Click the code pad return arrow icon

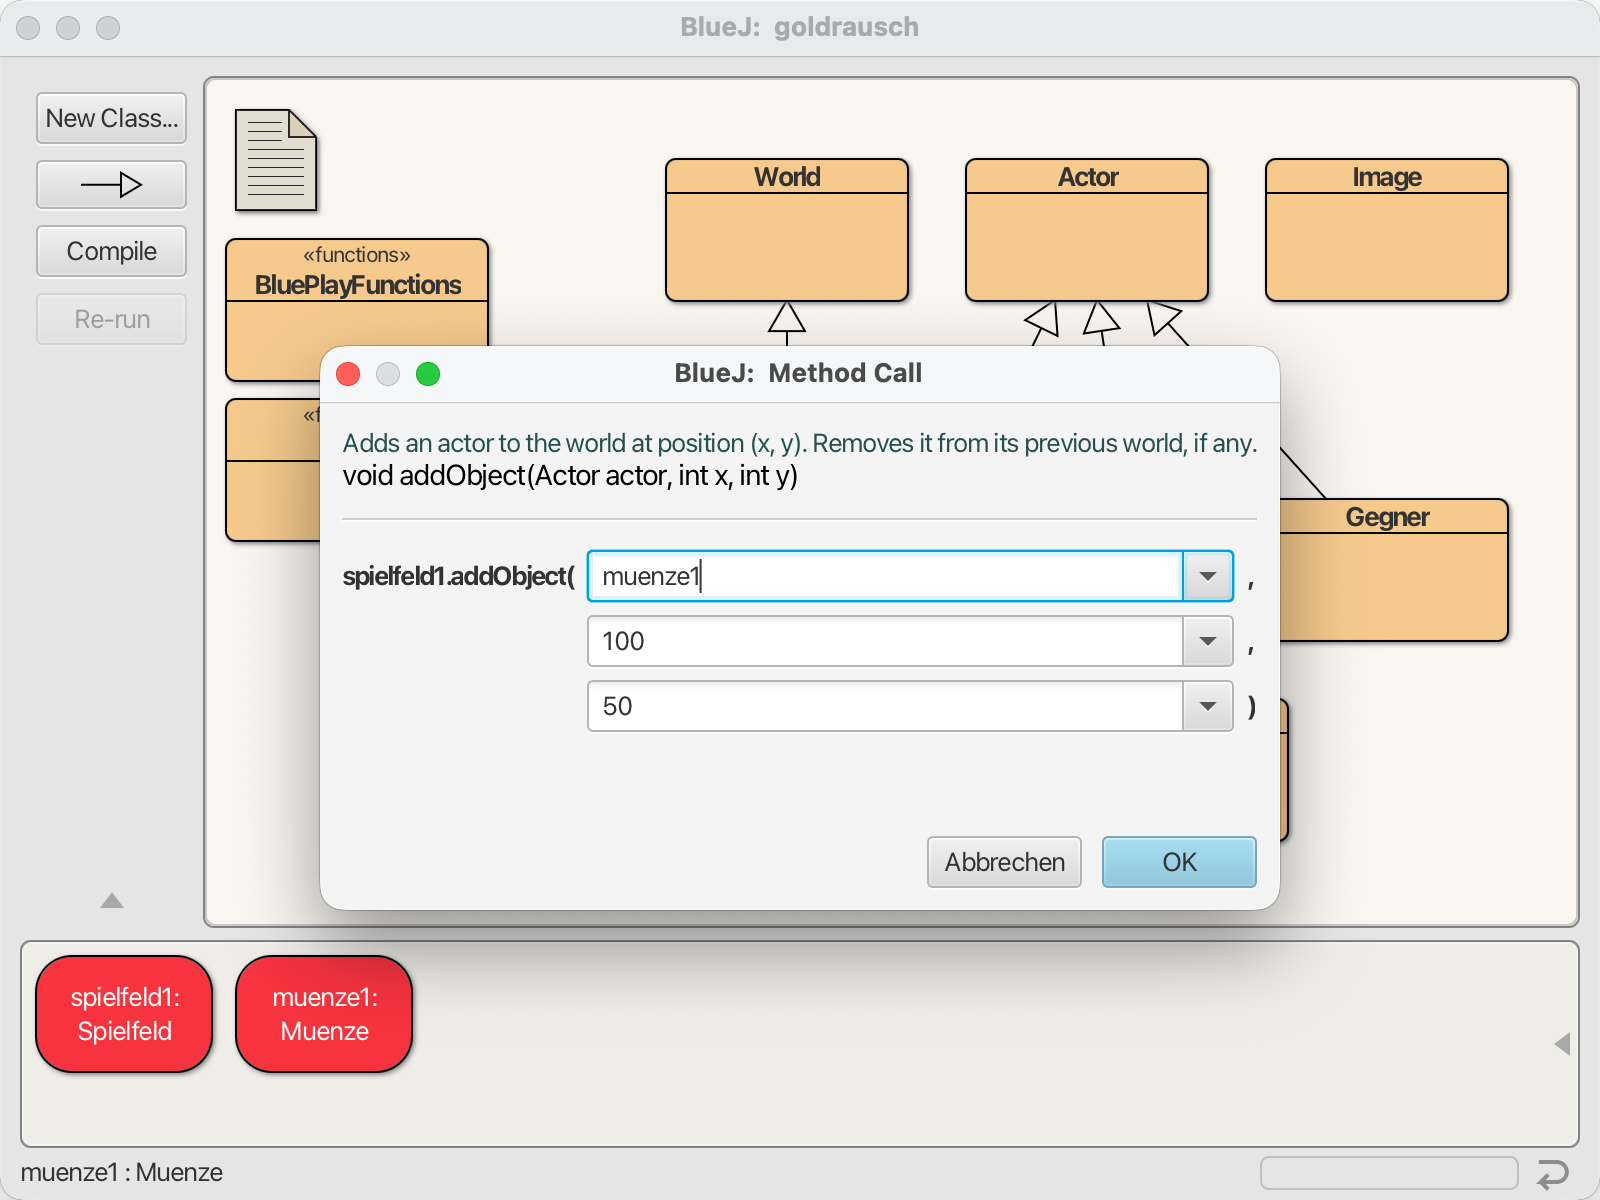1553,1173
